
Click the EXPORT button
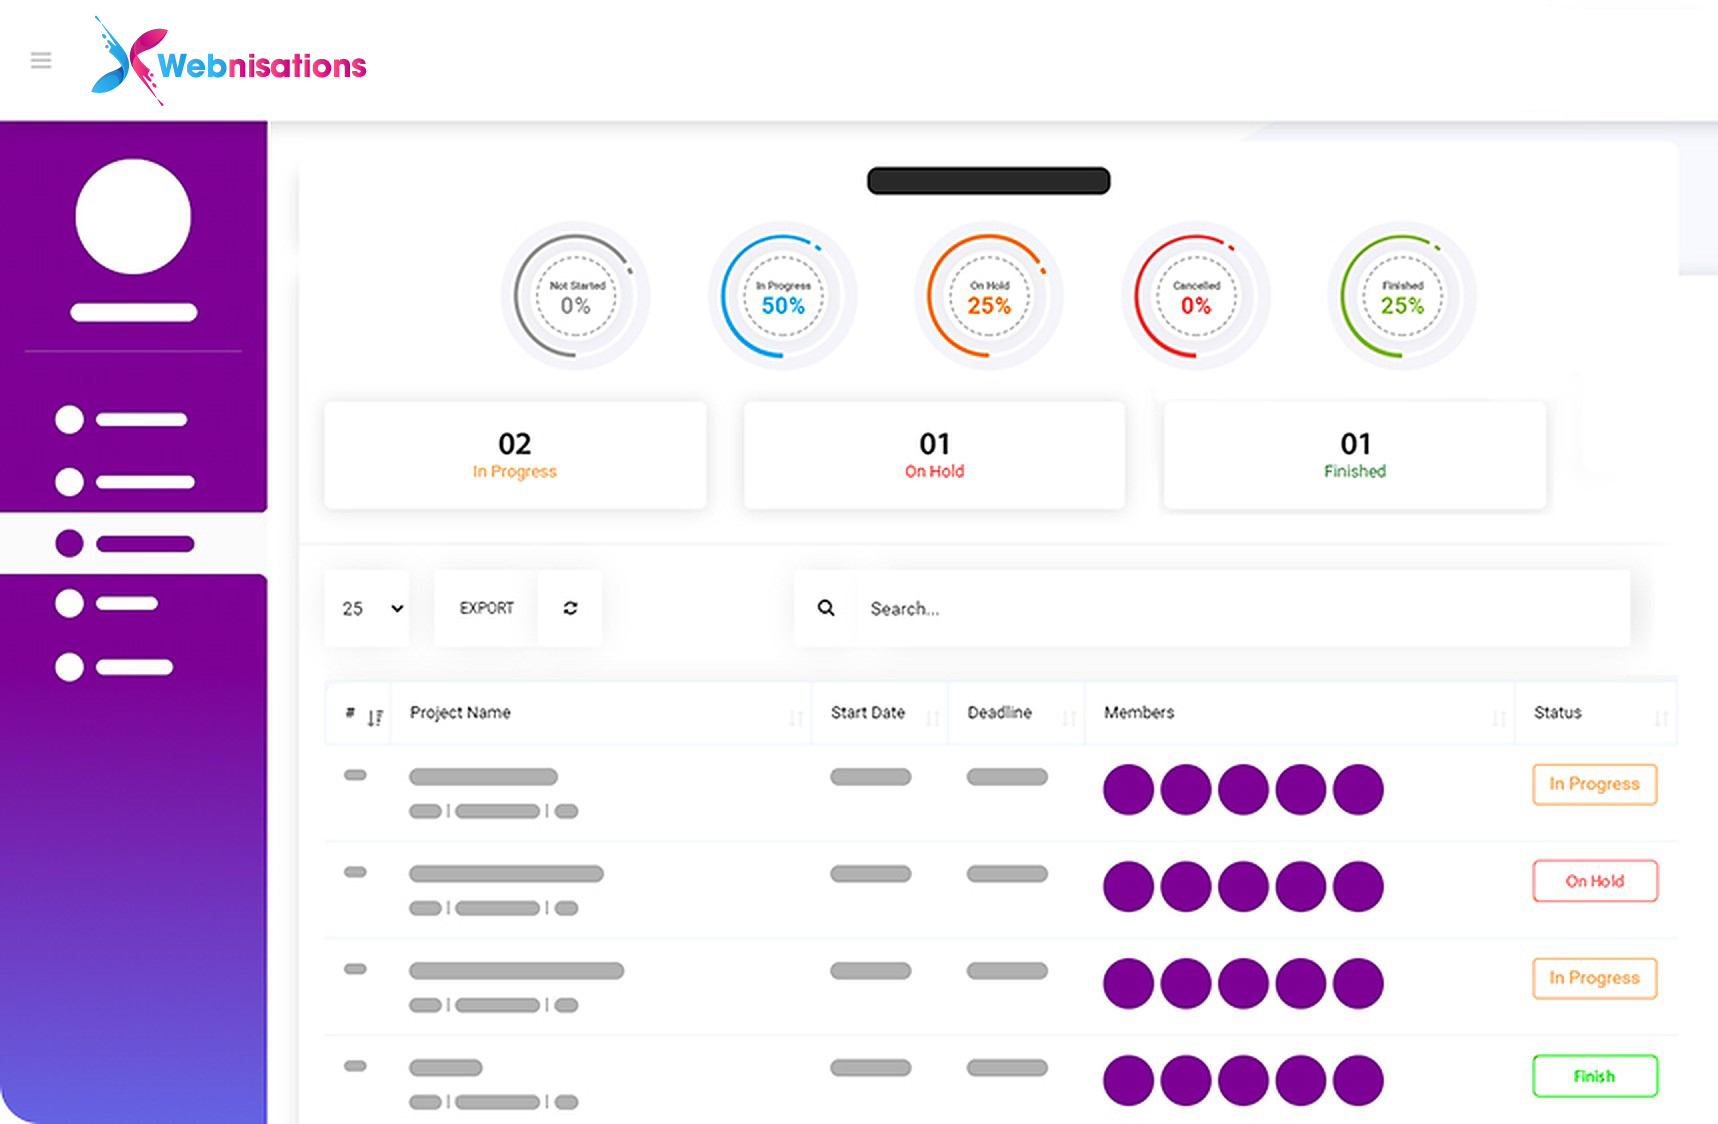click(x=486, y=608)
